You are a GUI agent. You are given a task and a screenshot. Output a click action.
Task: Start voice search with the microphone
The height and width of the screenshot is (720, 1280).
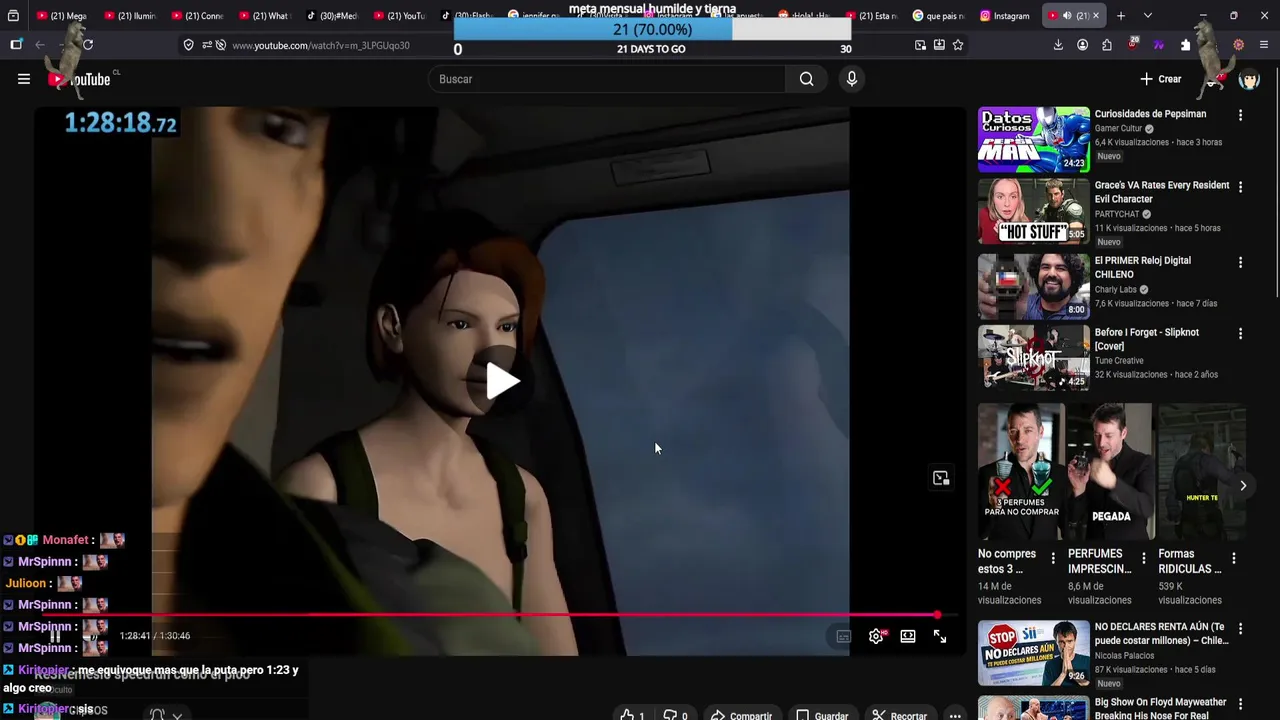[851, 79]
